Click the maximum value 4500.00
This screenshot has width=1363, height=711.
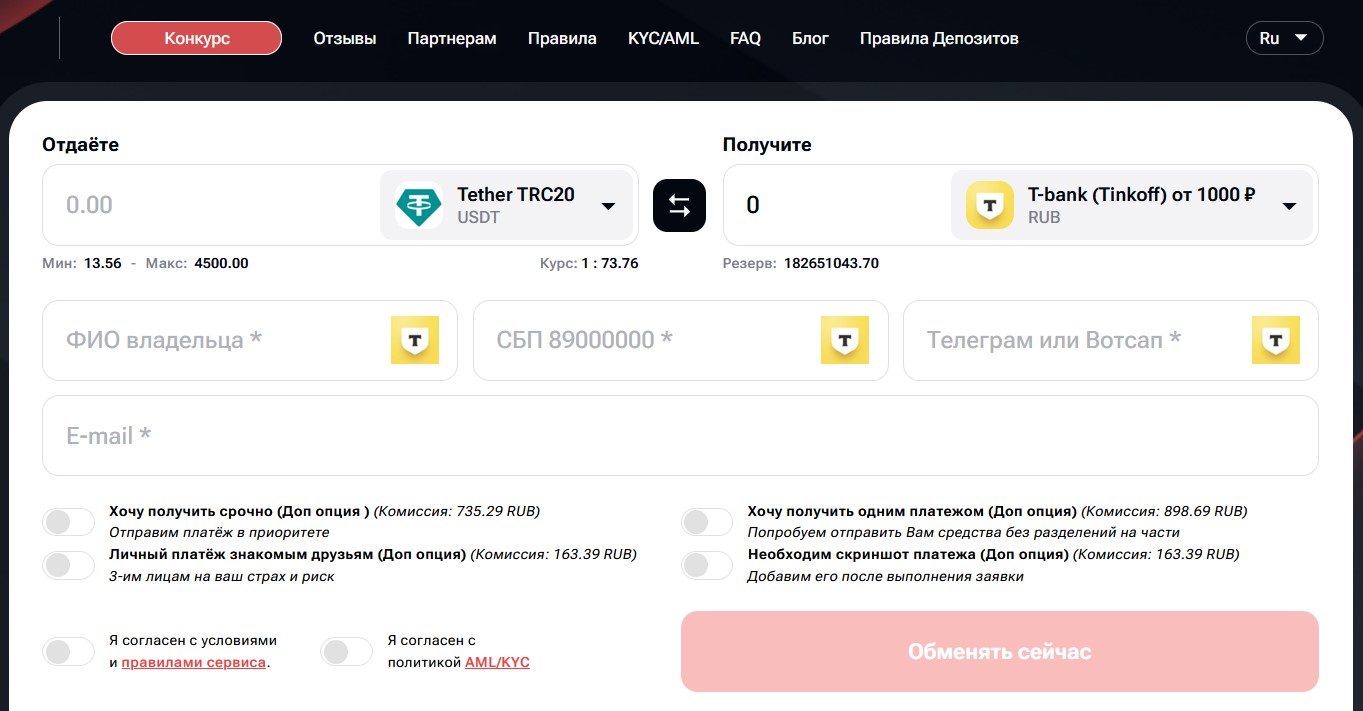(221, 264)
